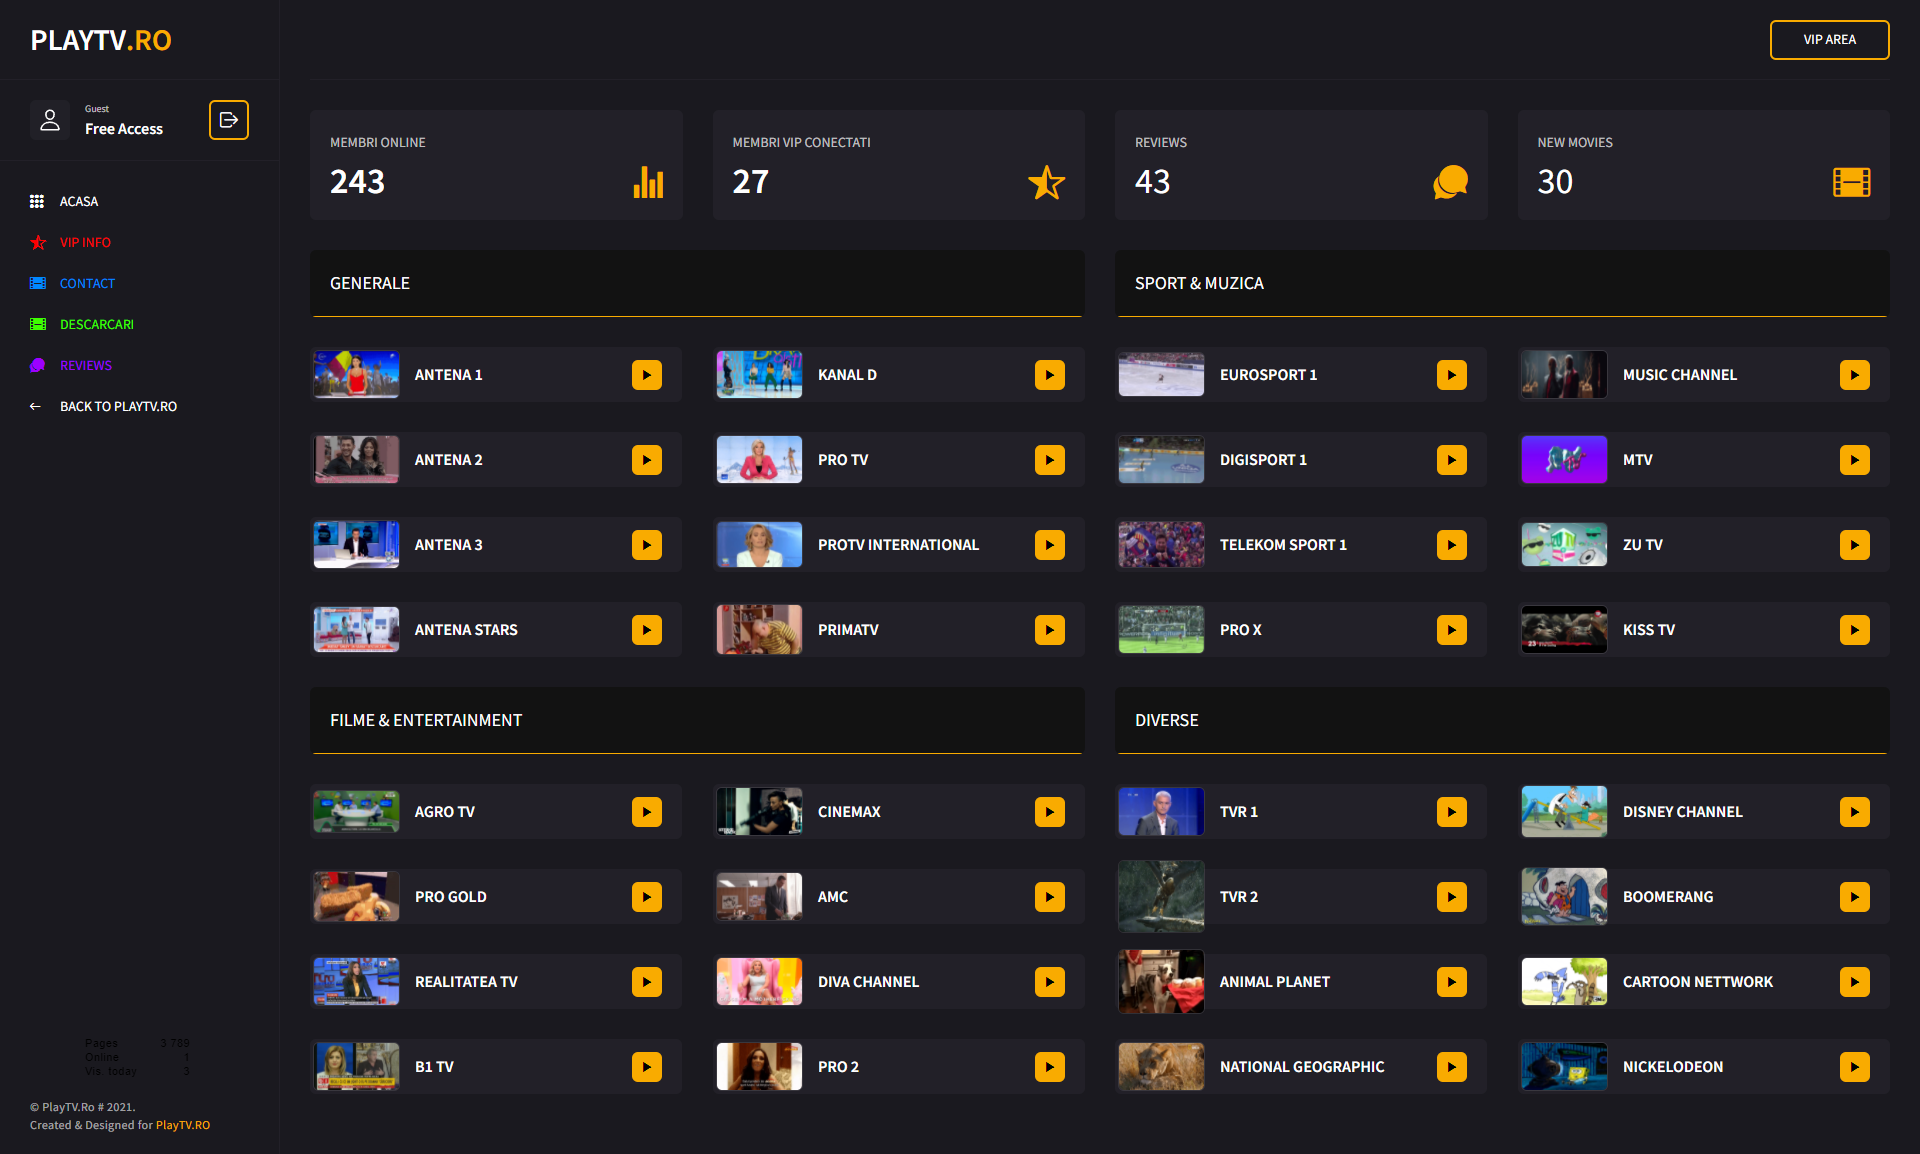Click the bar chart icon in Membri Online
1920x1154 pixels.
pos(648,182)
